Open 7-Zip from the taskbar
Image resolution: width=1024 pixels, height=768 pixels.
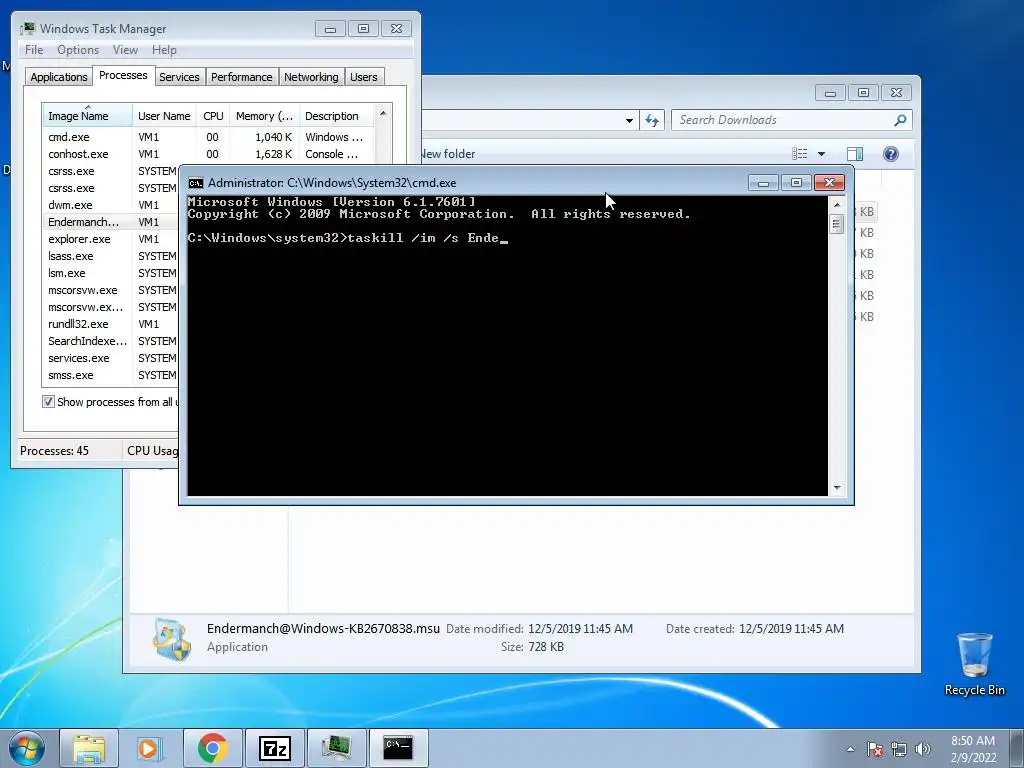[274, 748]
